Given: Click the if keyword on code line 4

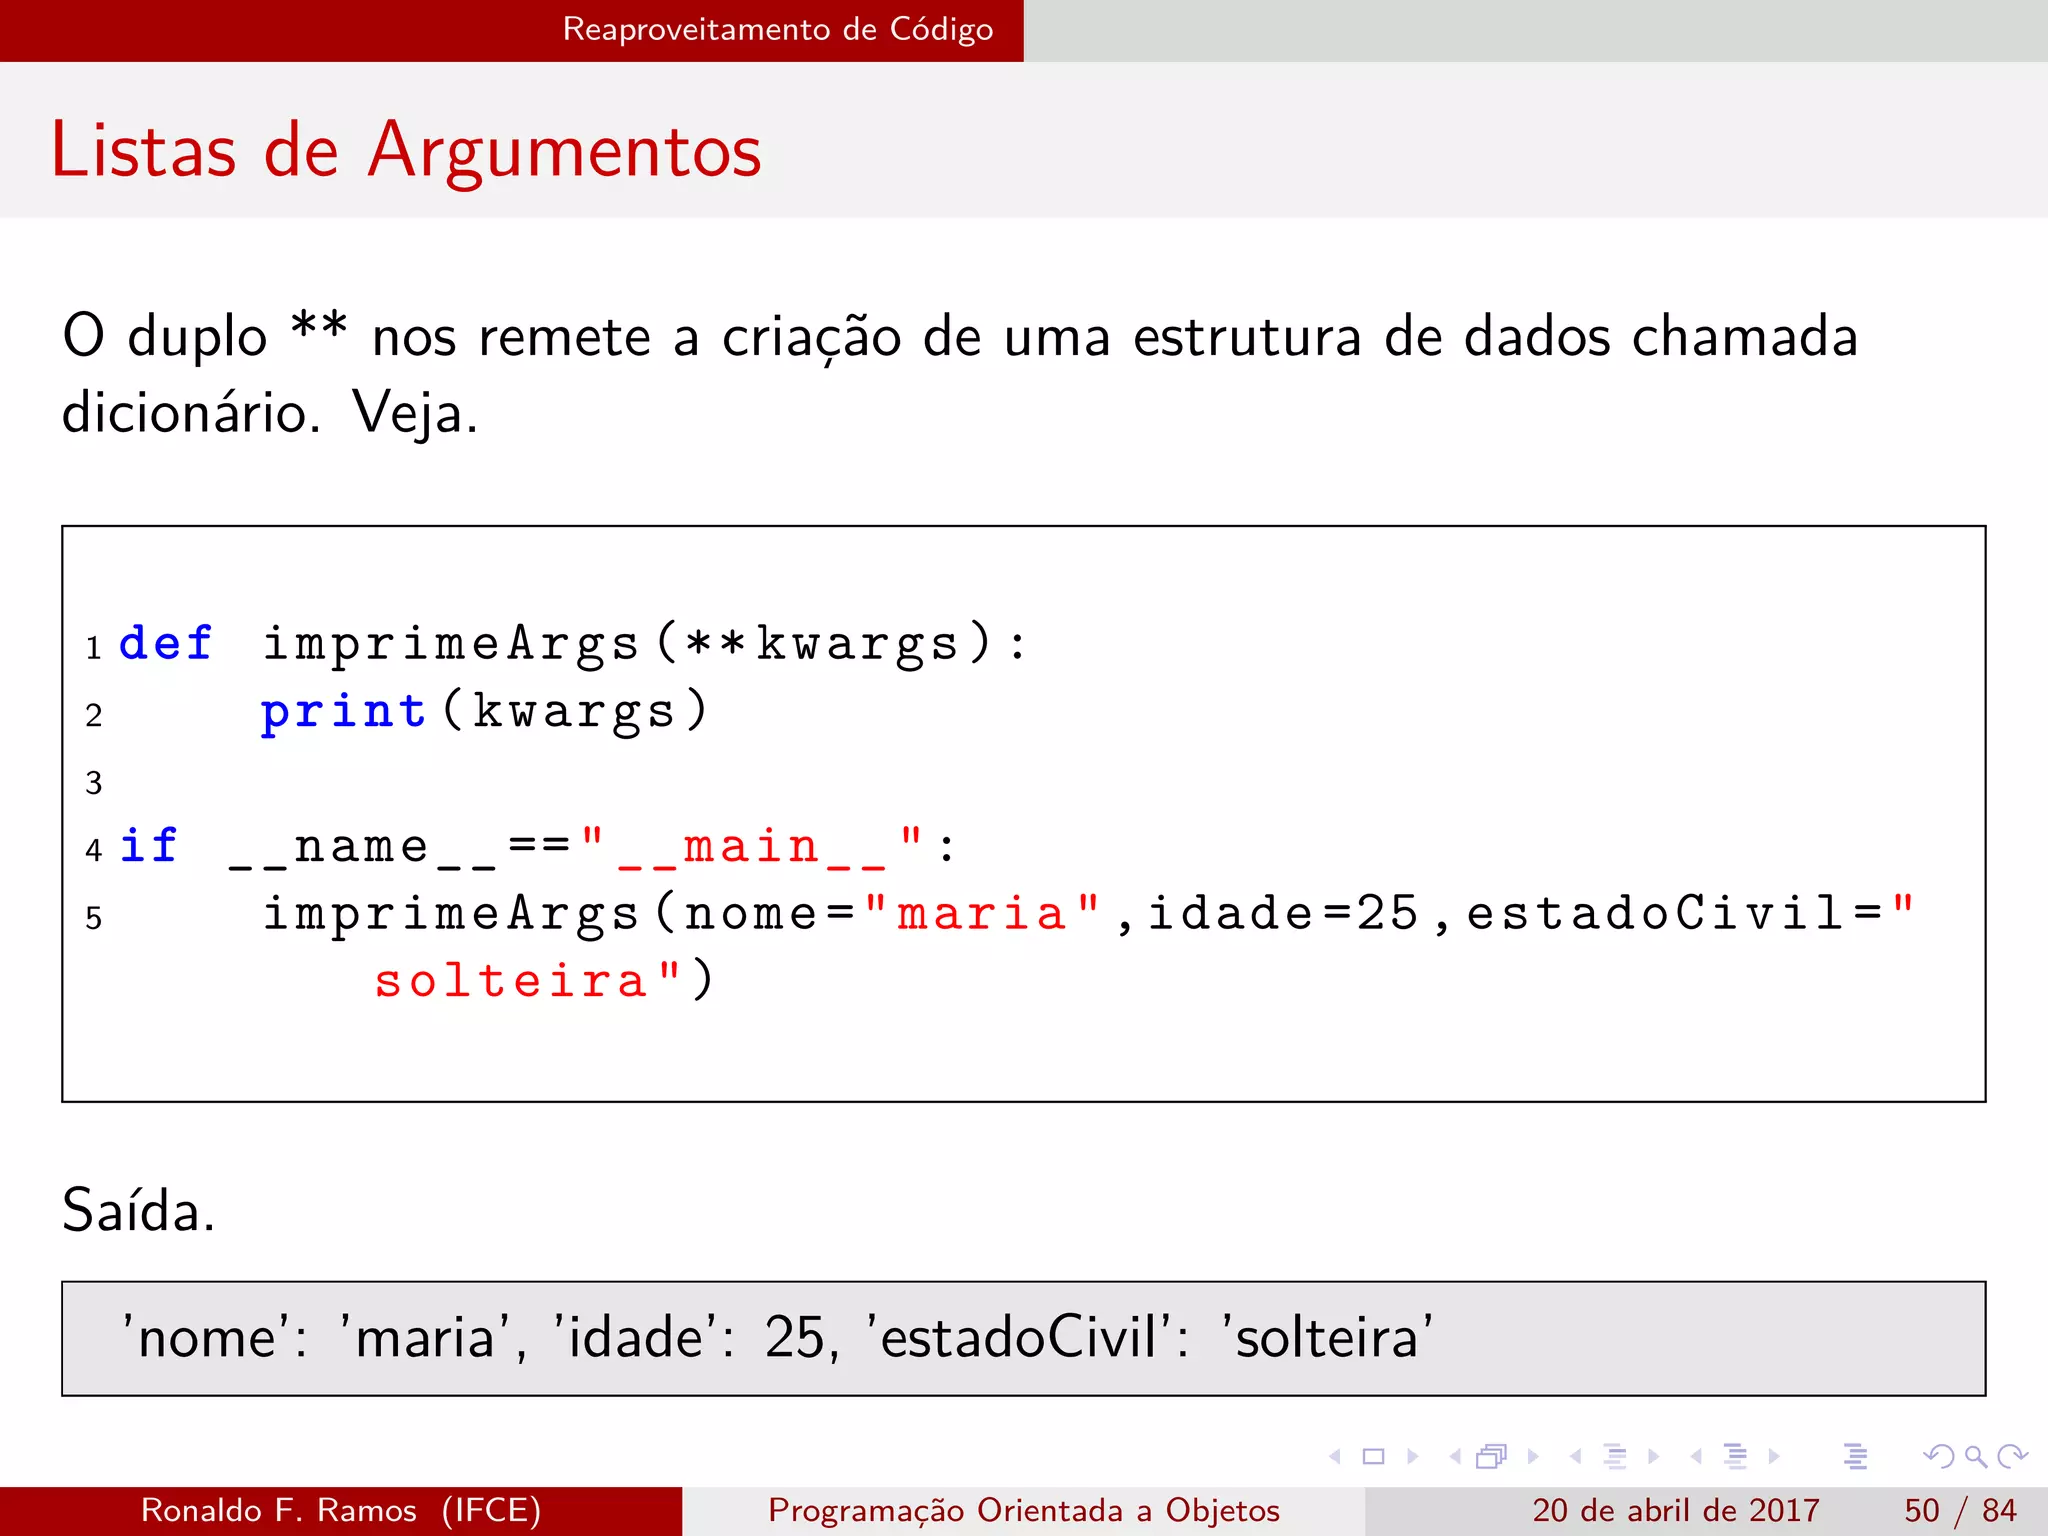Looking at the screenshot, I should click(x=148, y=846).
